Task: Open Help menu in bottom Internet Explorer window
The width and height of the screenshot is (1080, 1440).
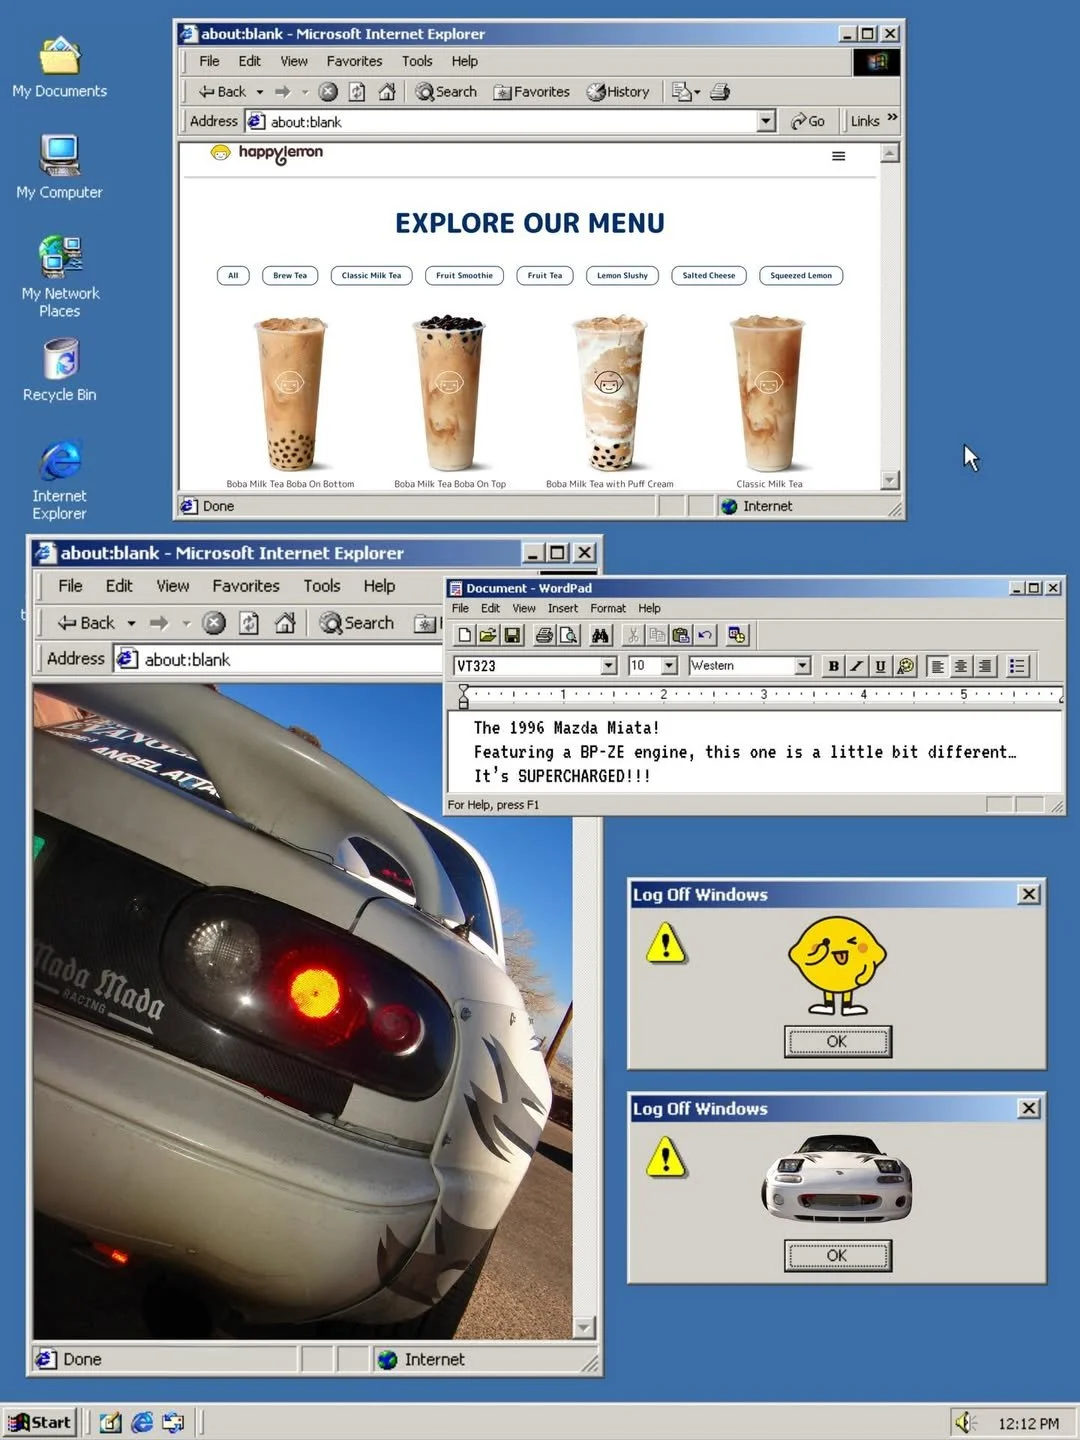Action: [379, 586]
